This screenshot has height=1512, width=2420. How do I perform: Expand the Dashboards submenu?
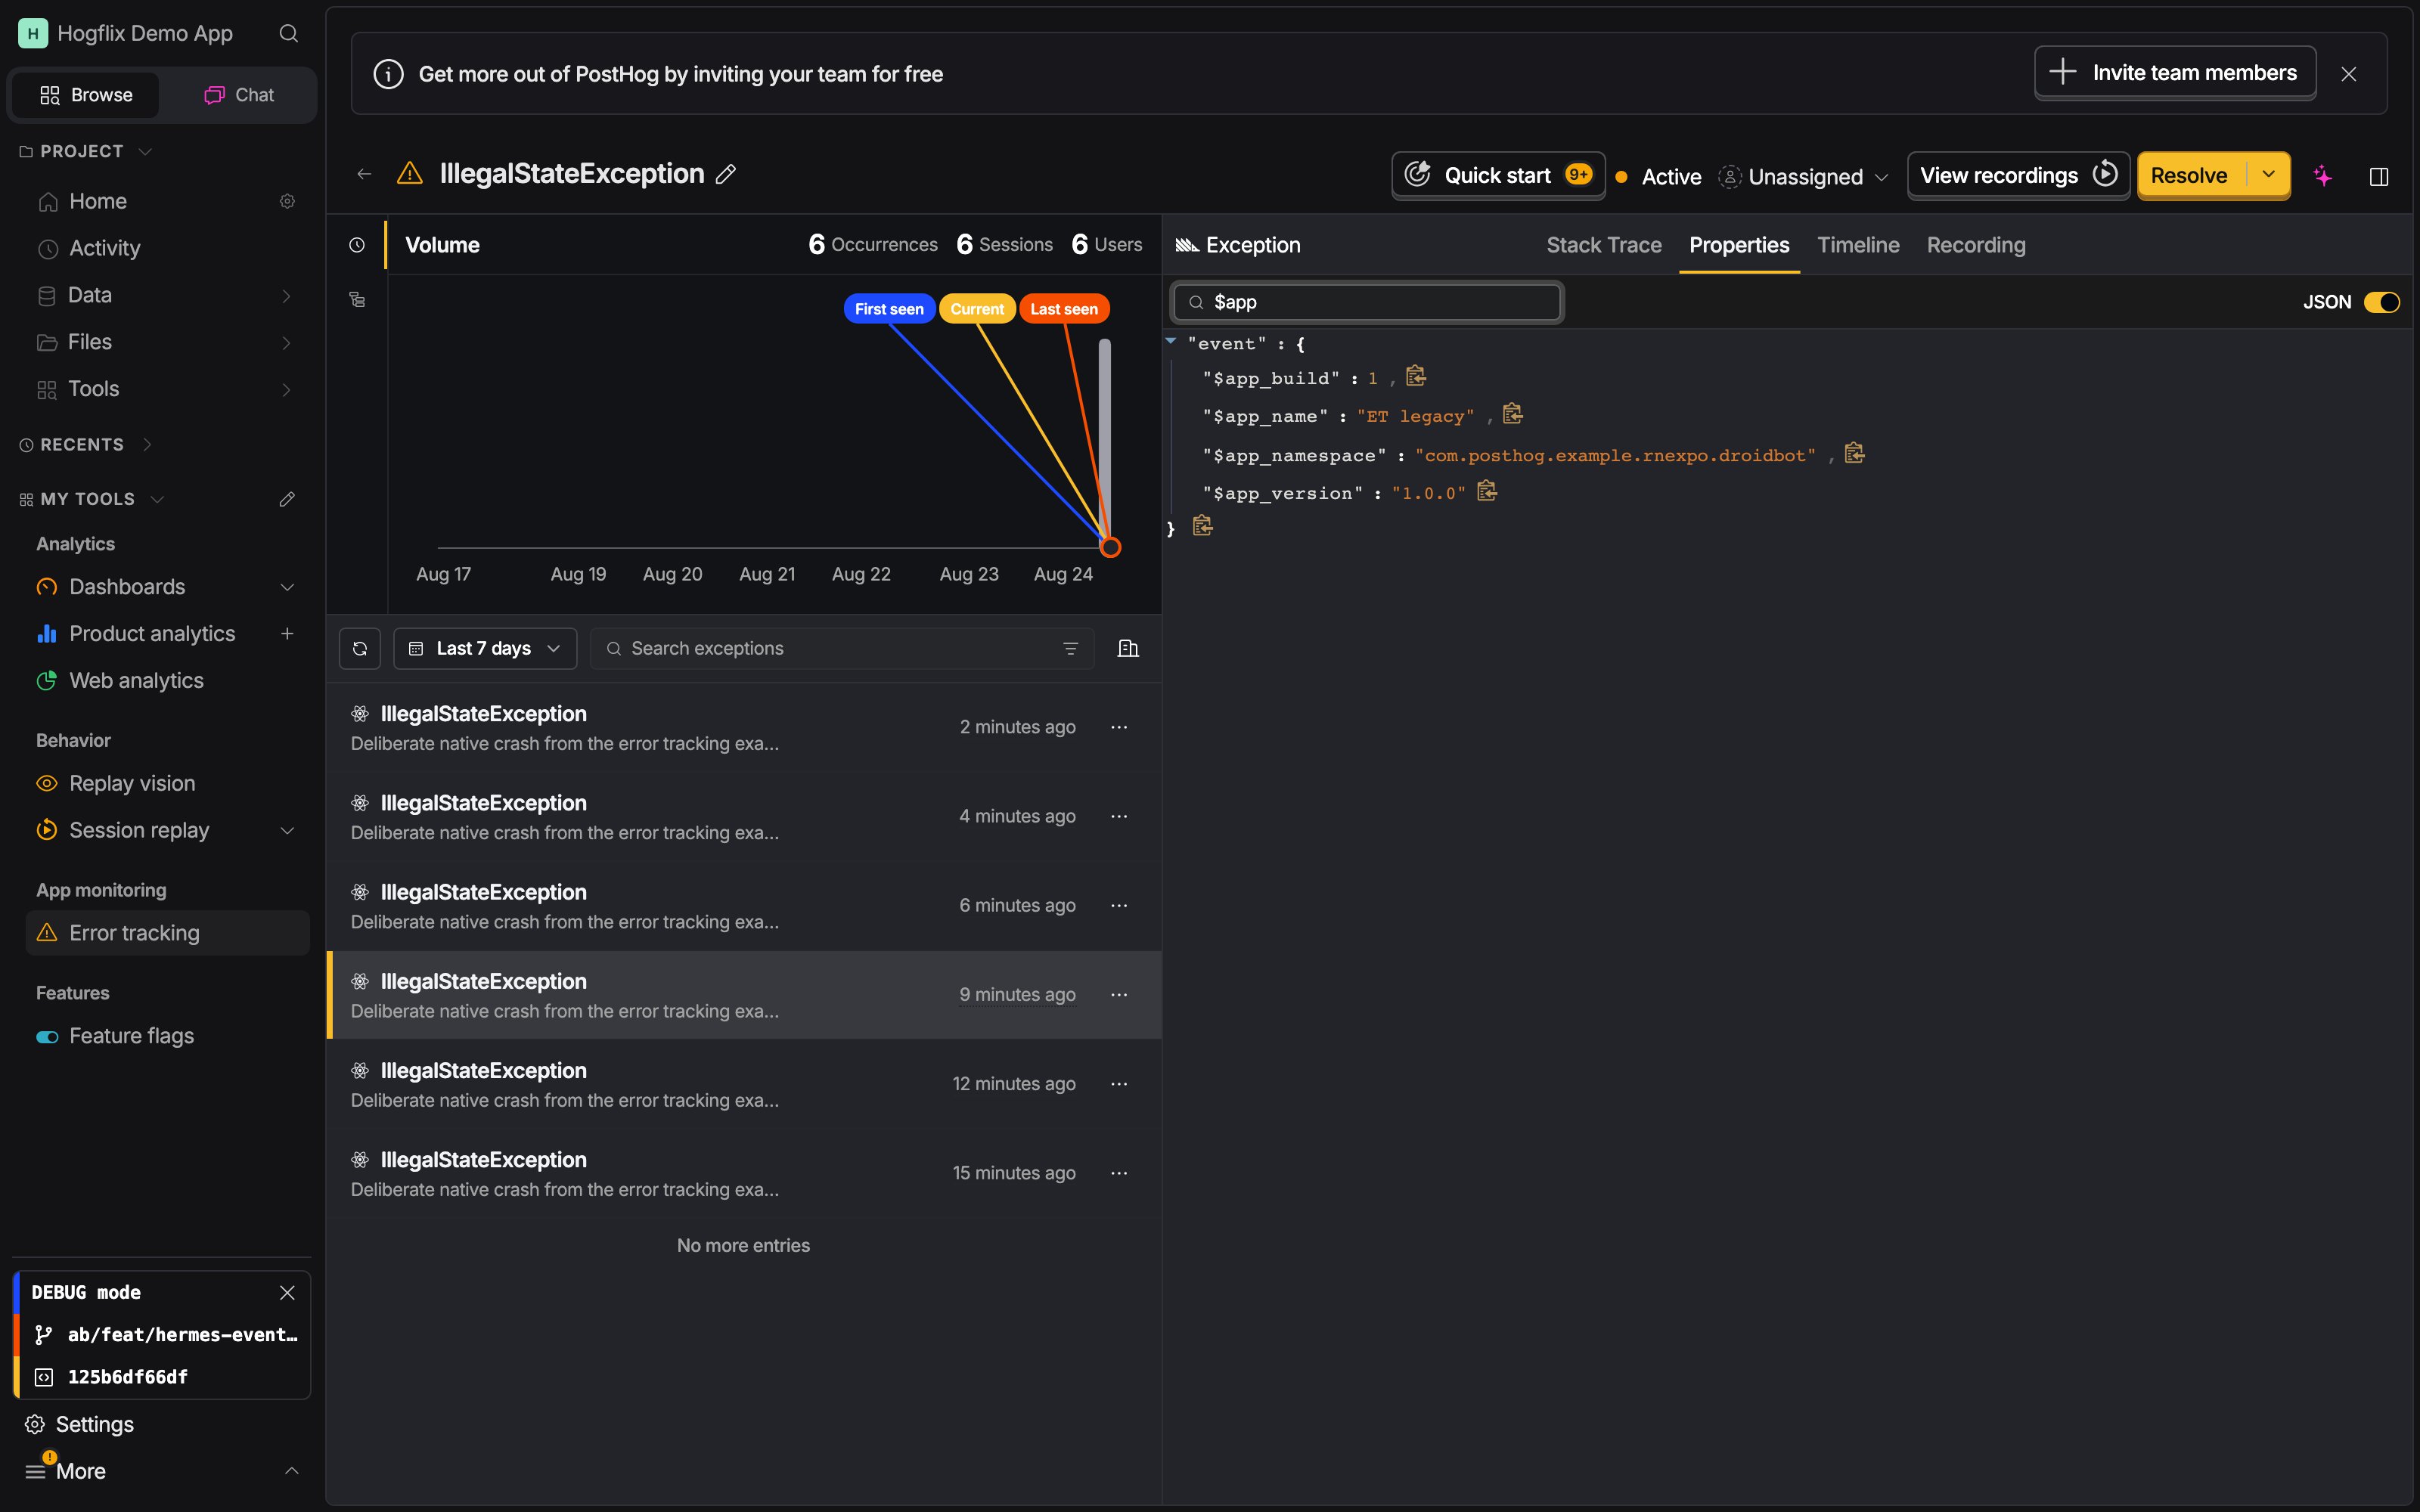click(x=287, y=587)
